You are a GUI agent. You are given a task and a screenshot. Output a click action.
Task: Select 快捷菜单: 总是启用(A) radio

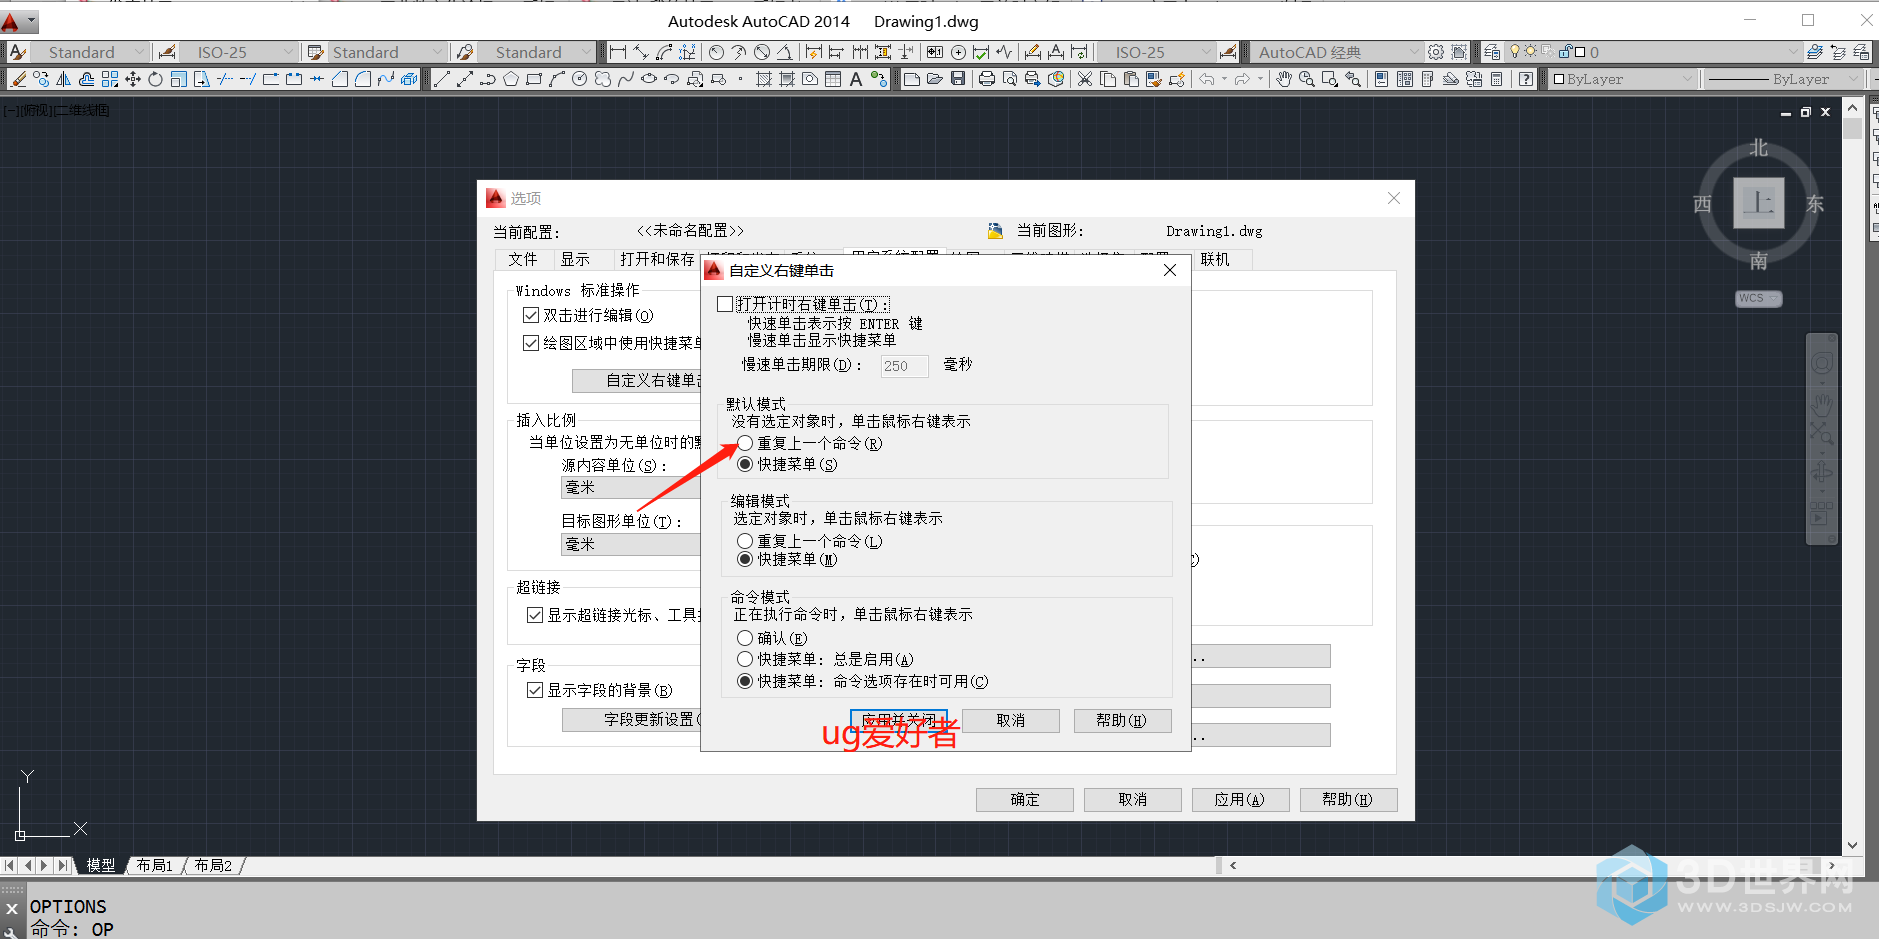(x=745, y=659)
